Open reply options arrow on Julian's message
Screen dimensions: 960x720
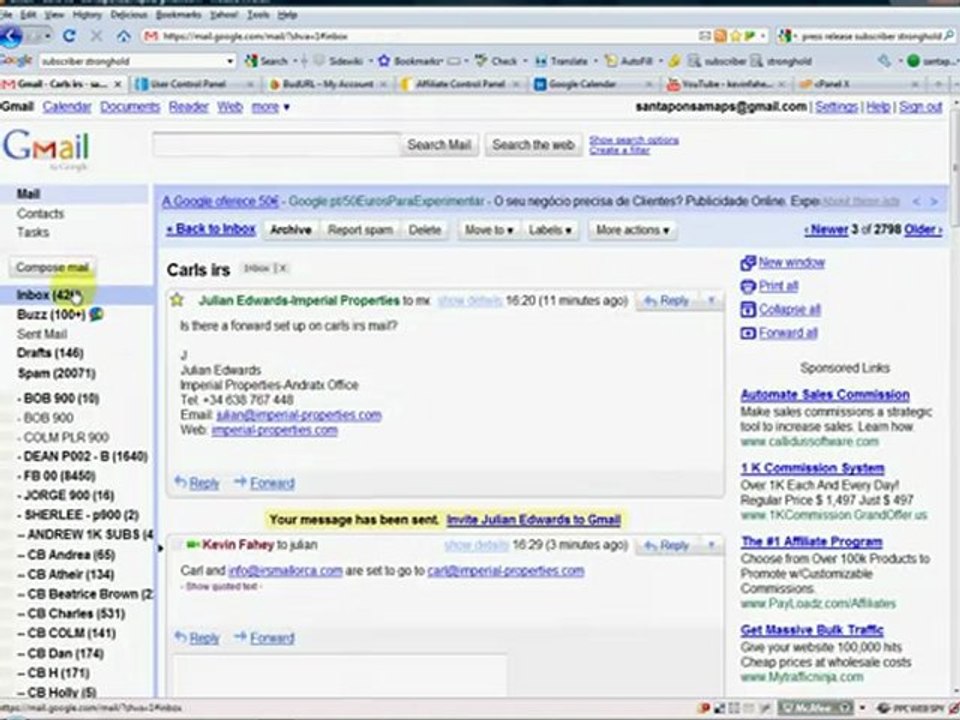pos(711,301)
